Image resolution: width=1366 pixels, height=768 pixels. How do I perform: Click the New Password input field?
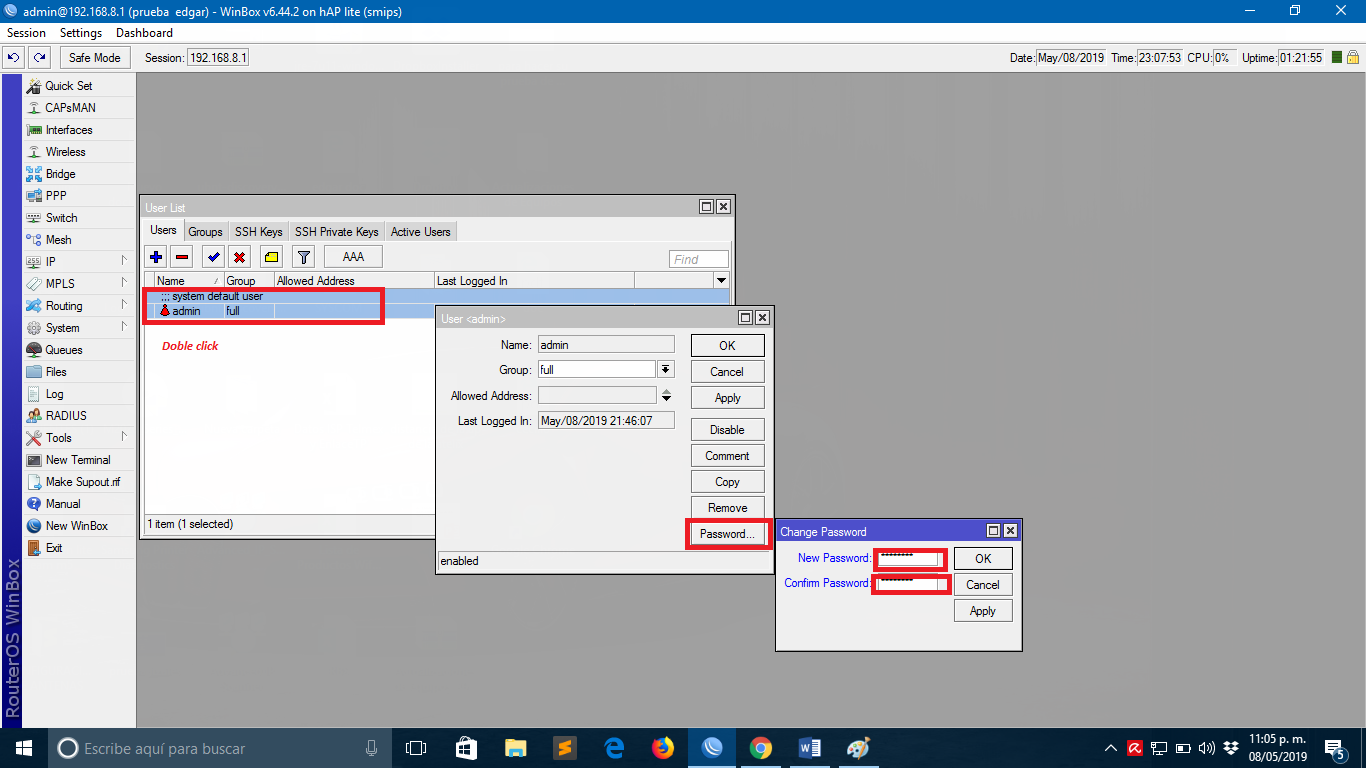click(908, 559)
